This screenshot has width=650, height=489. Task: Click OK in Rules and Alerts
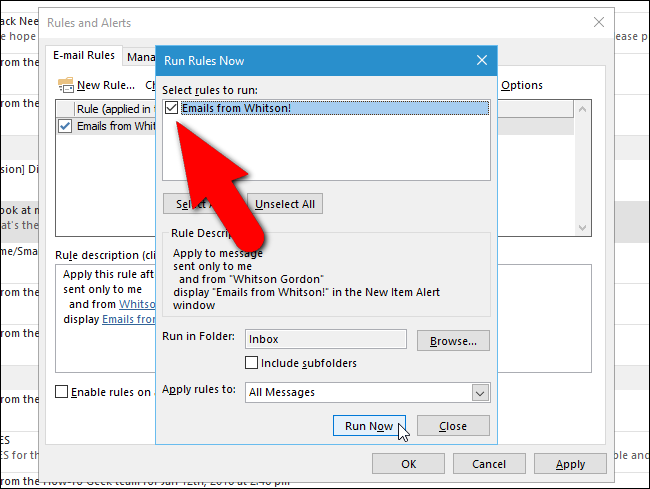(408, 464)
